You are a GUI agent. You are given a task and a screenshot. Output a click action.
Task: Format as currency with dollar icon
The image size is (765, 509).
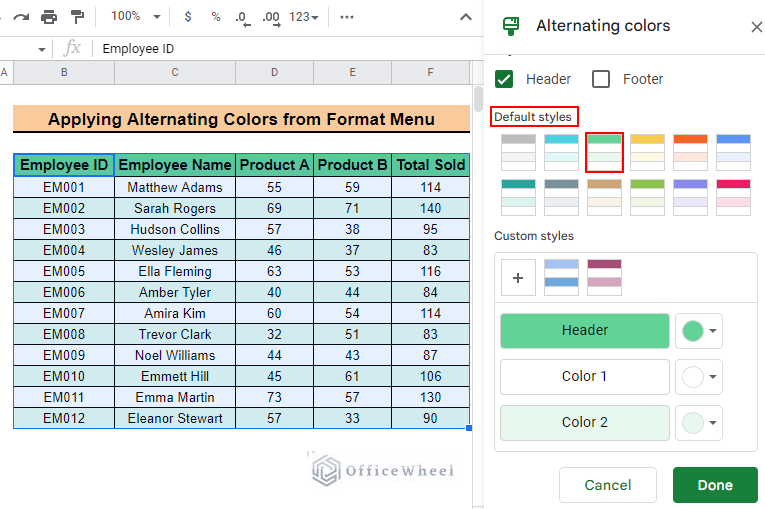[x=188, y=17]
